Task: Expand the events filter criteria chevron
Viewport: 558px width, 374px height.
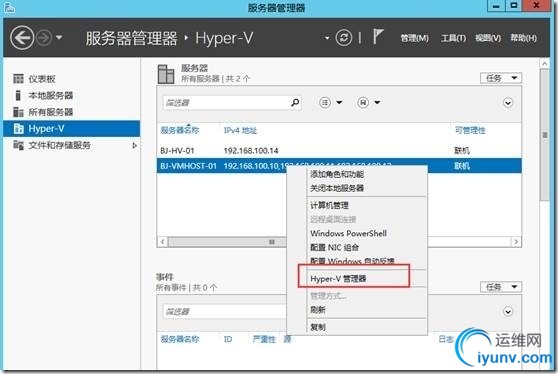Action: [508, 312]
